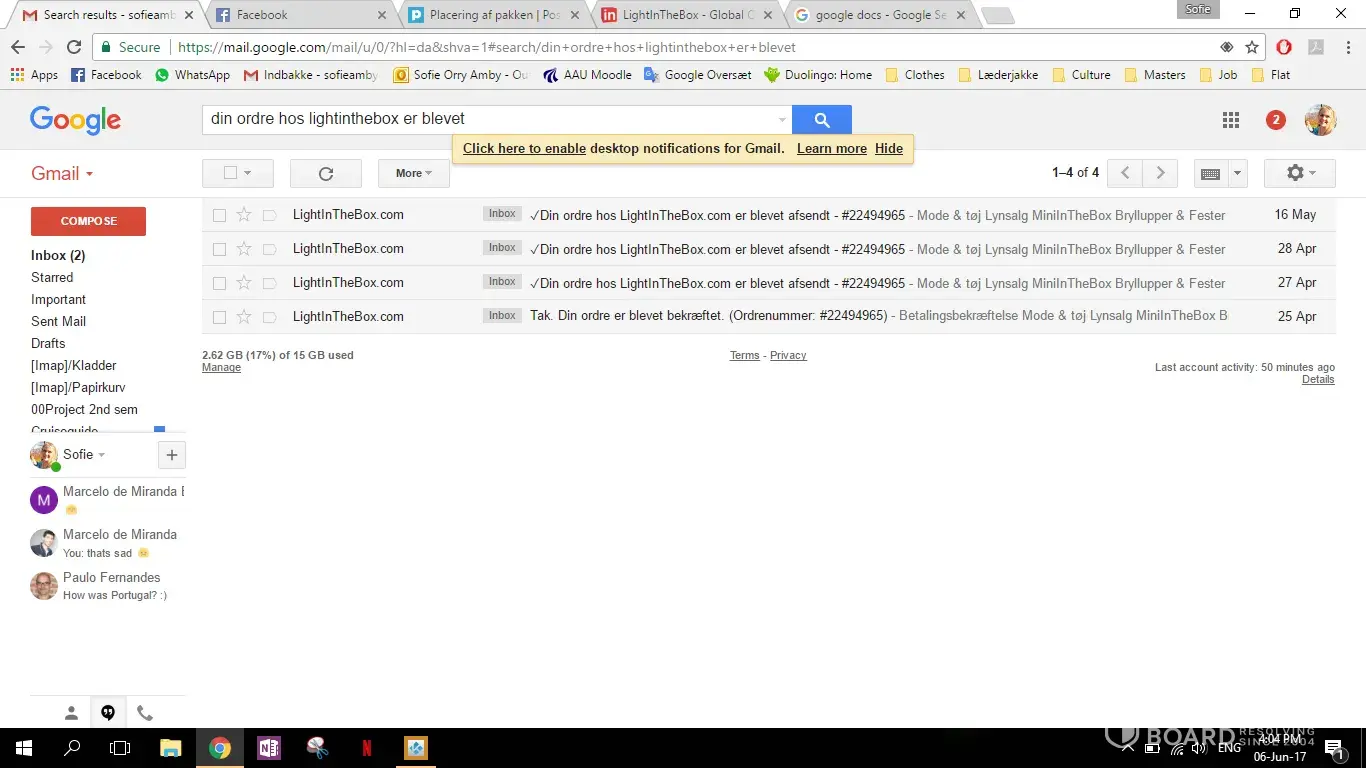Open the Windows Start menu

[23, 747]
